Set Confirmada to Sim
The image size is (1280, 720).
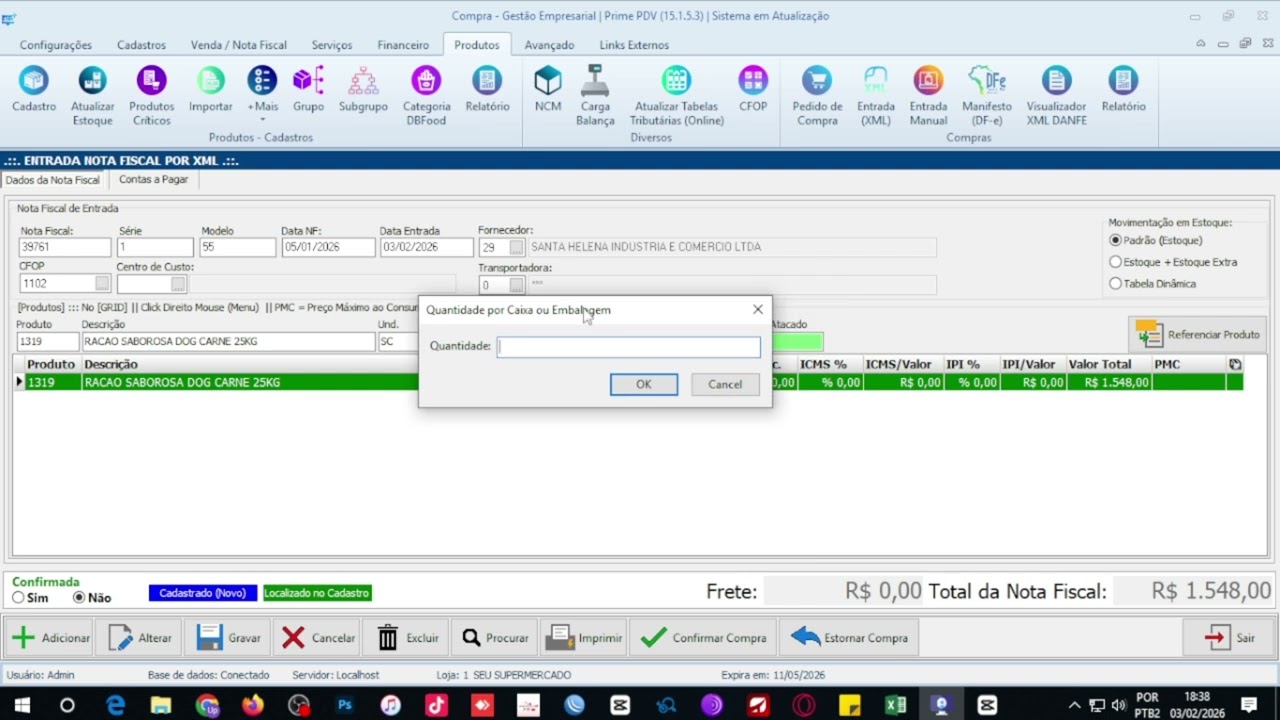coord(30,598)
